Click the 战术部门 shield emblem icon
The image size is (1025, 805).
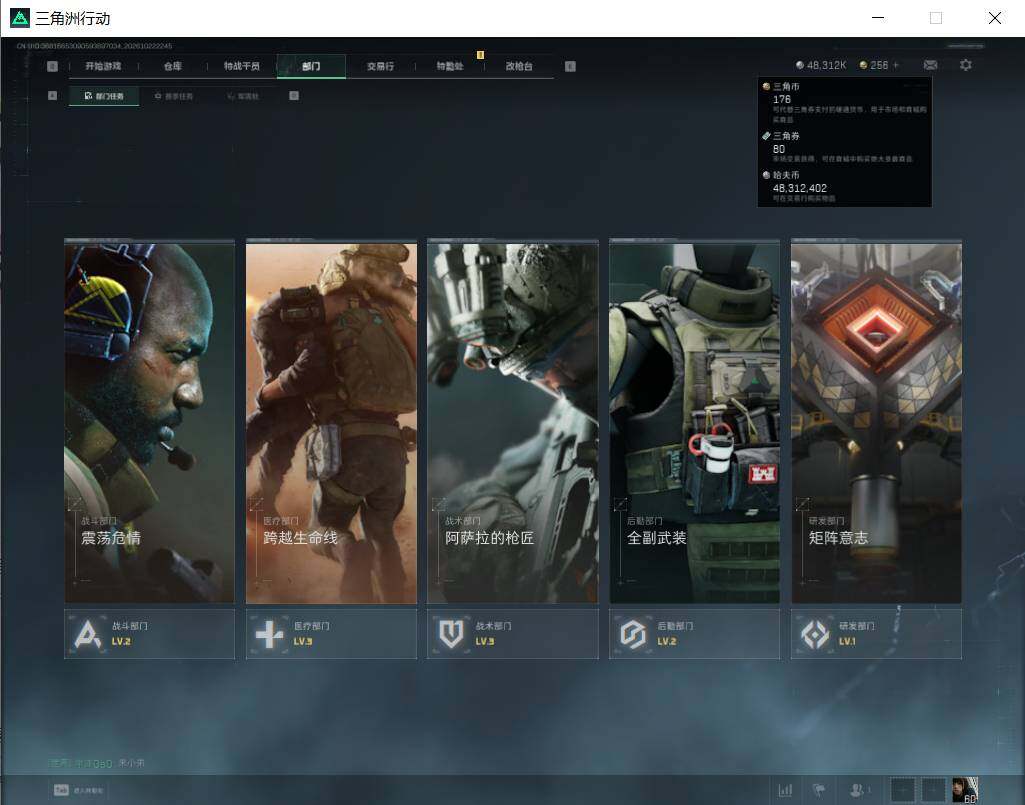[451, 634]
